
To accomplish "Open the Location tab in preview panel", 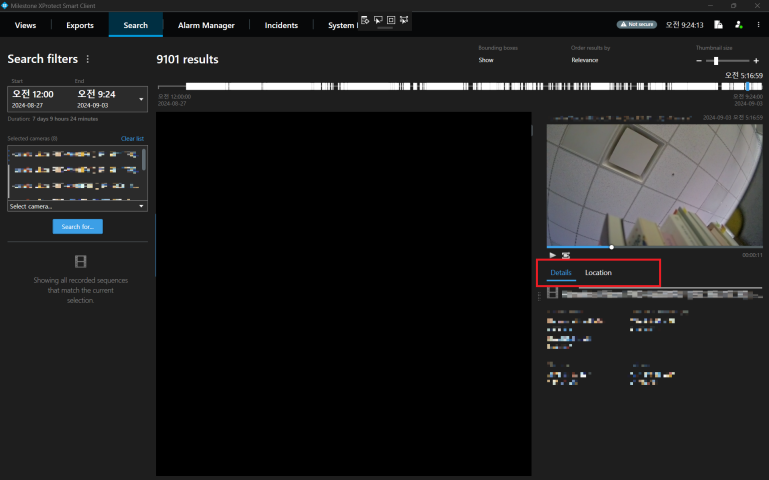I will [x=598, y=273].
